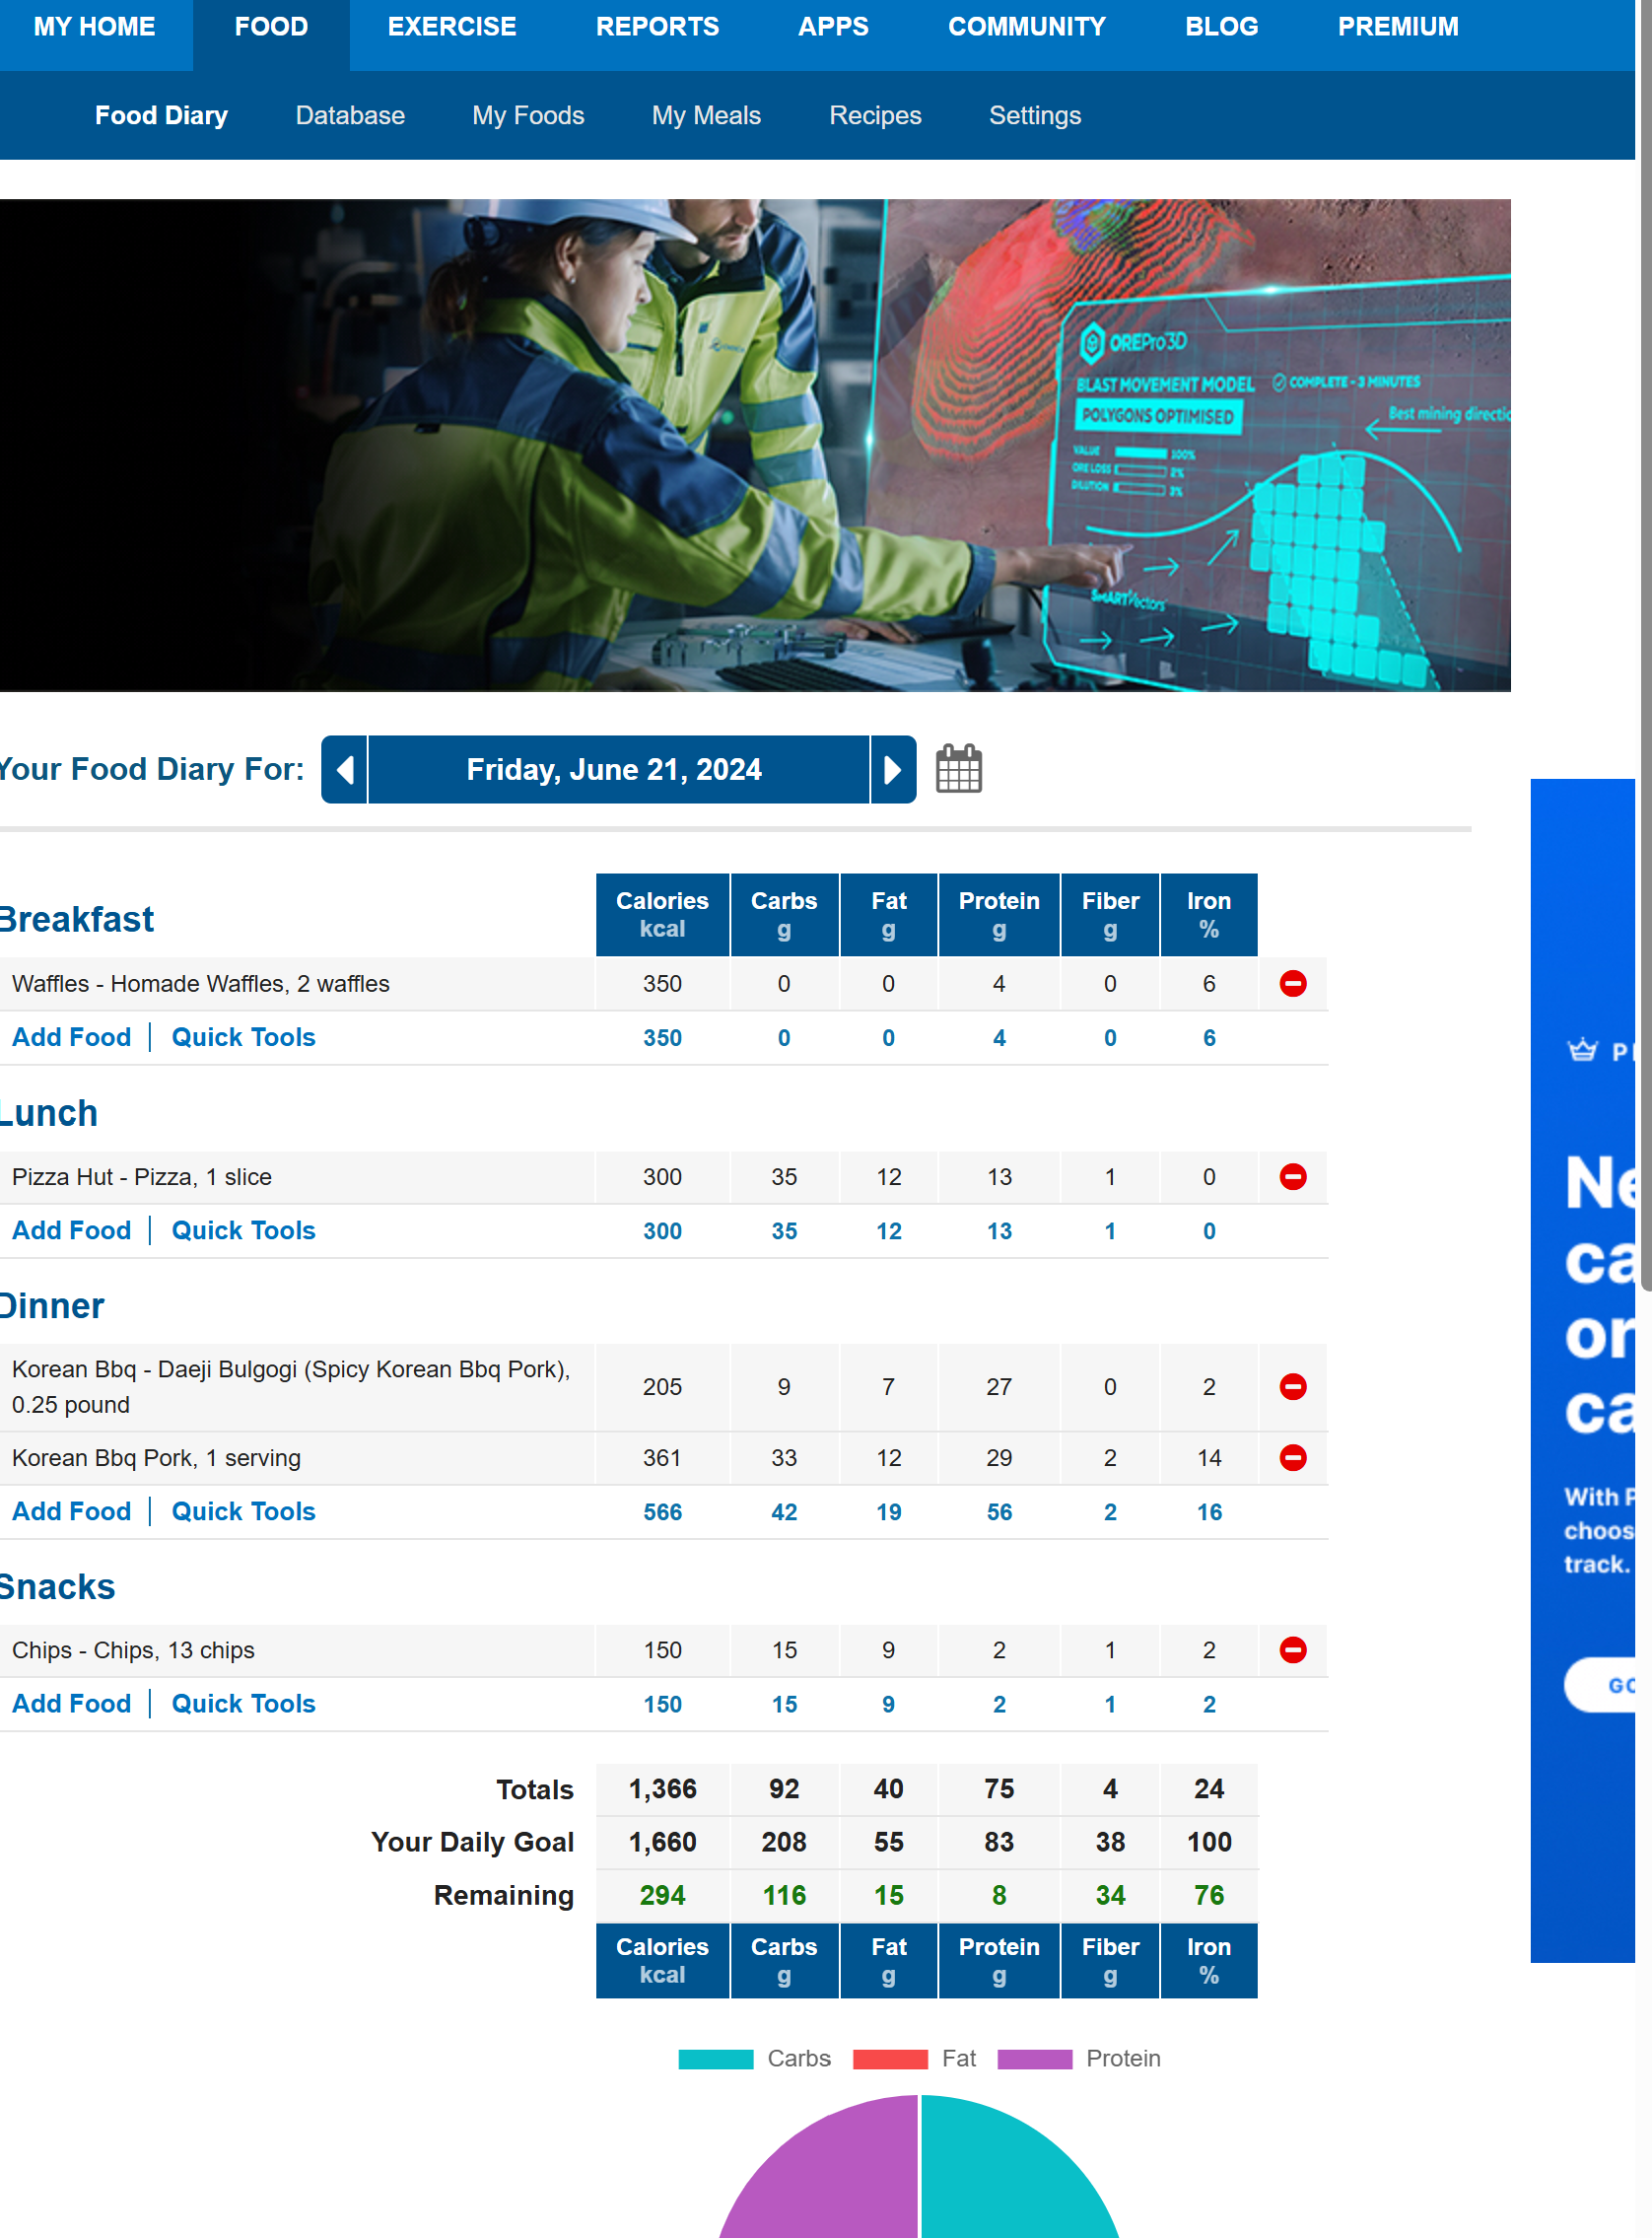Click the top Fiber g column header
This screenshot has width=1652, height=2238.
point(1110,914)
